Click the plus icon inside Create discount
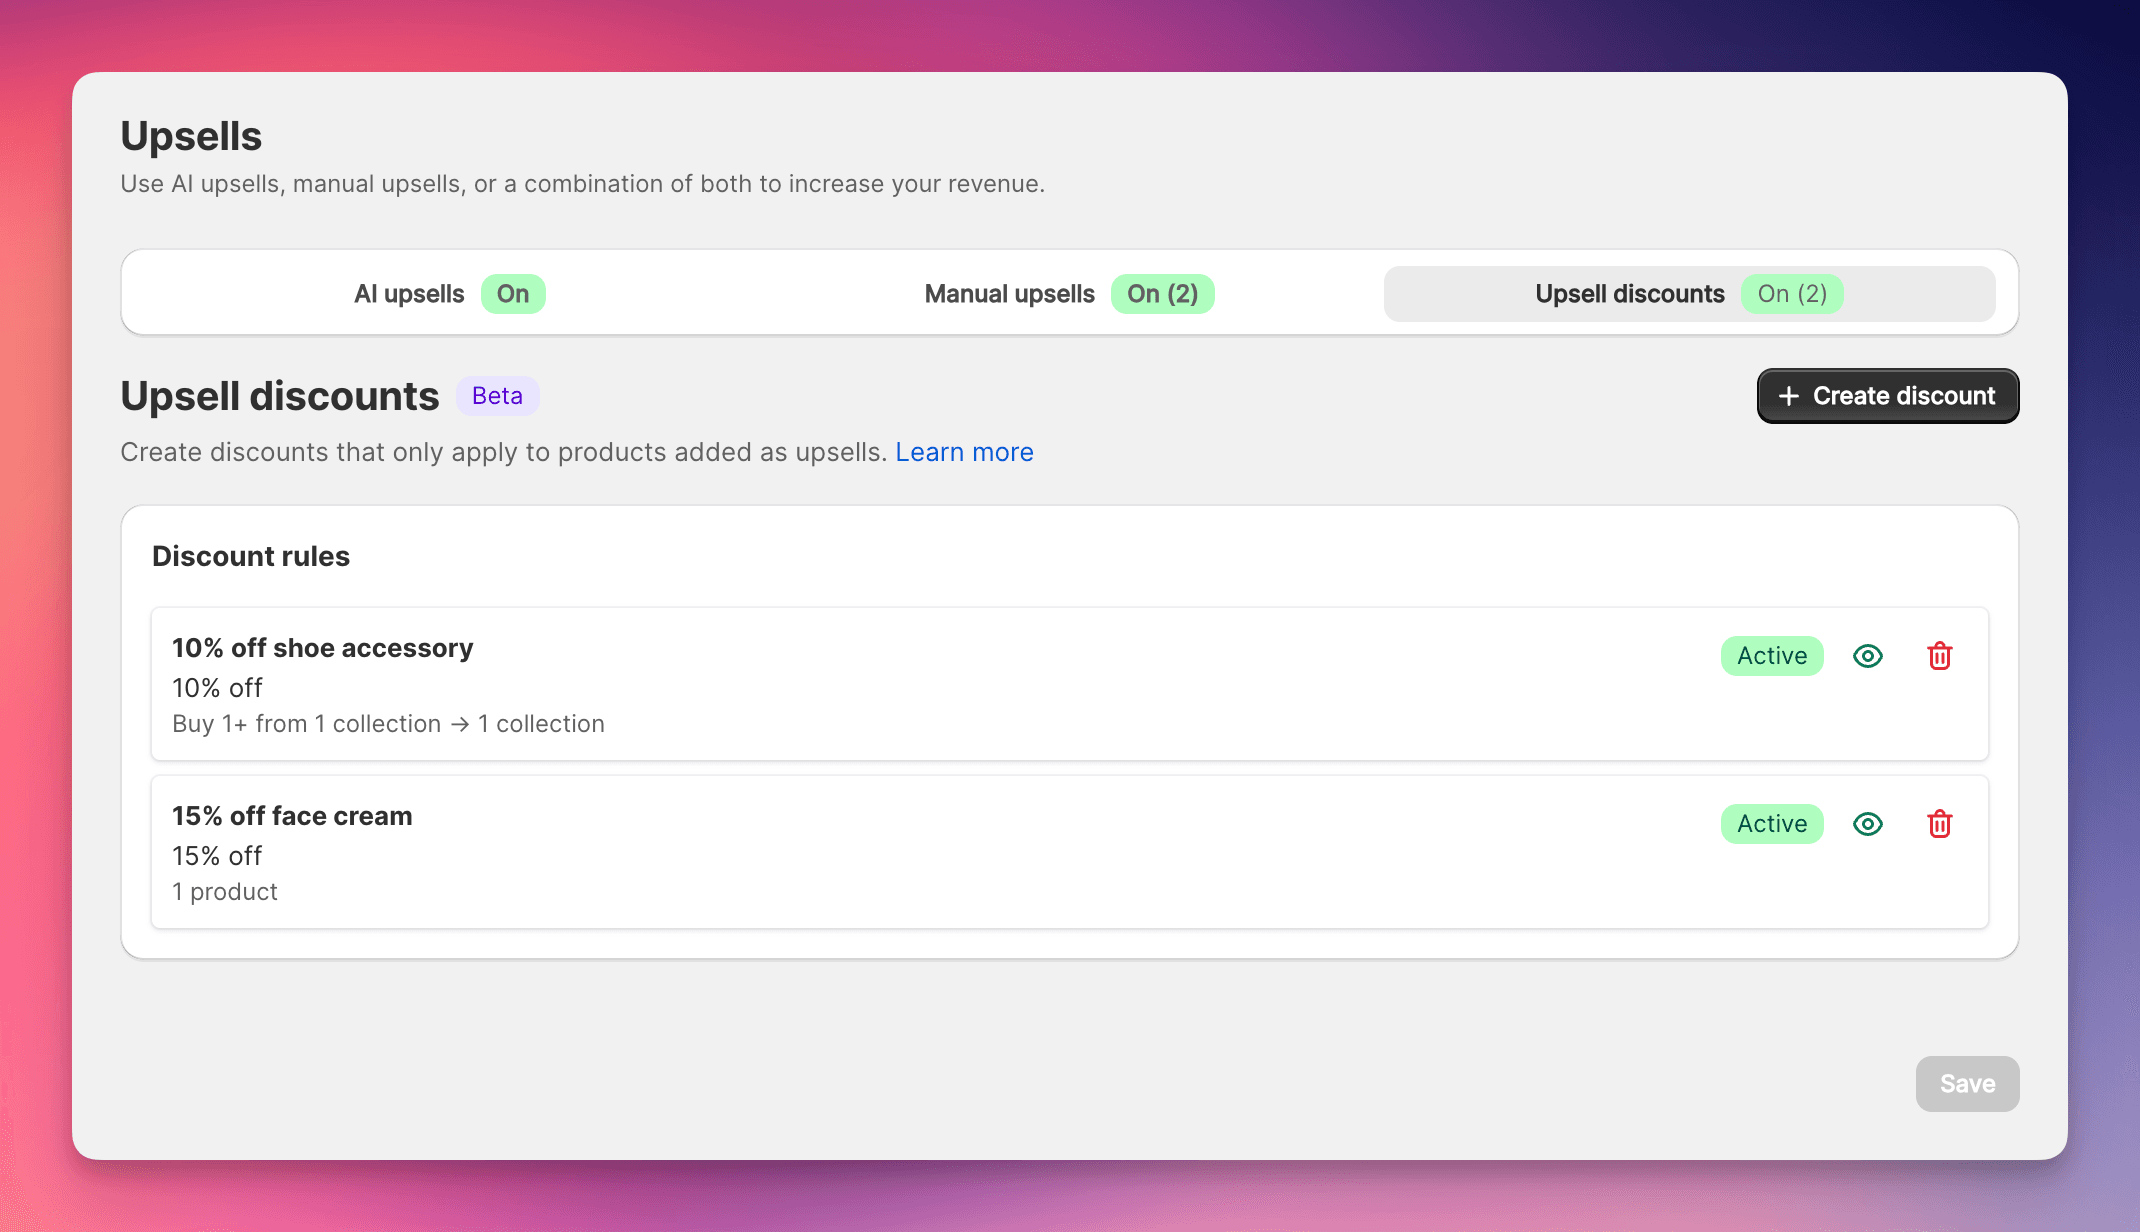 [x=1789, y=396]
